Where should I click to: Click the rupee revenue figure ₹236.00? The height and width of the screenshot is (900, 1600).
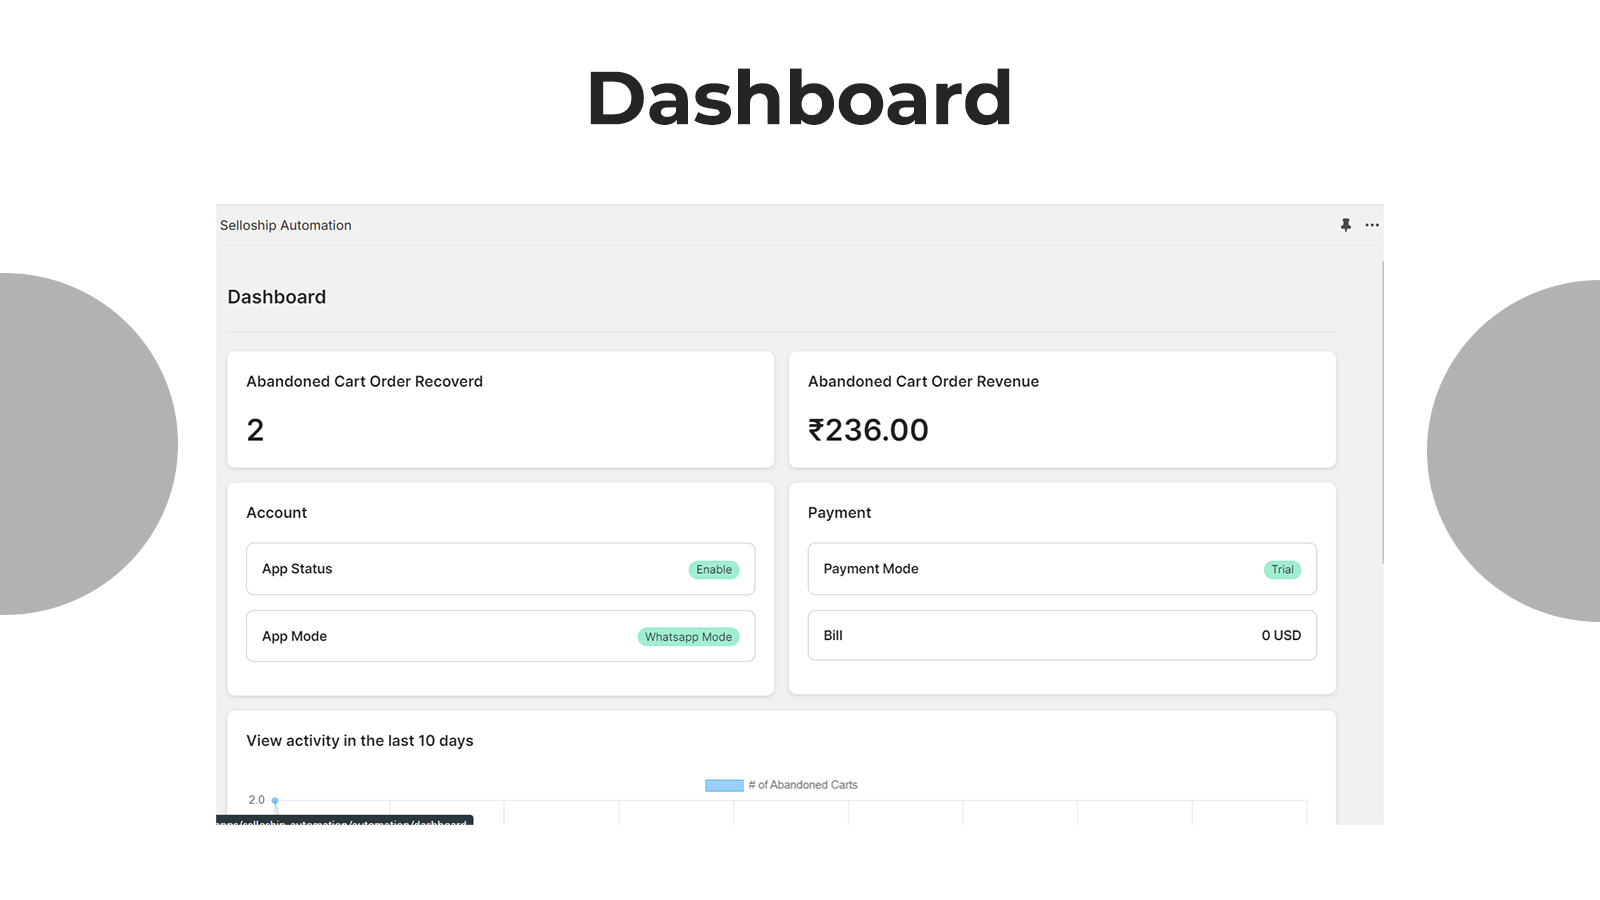[x=867, y=429]
